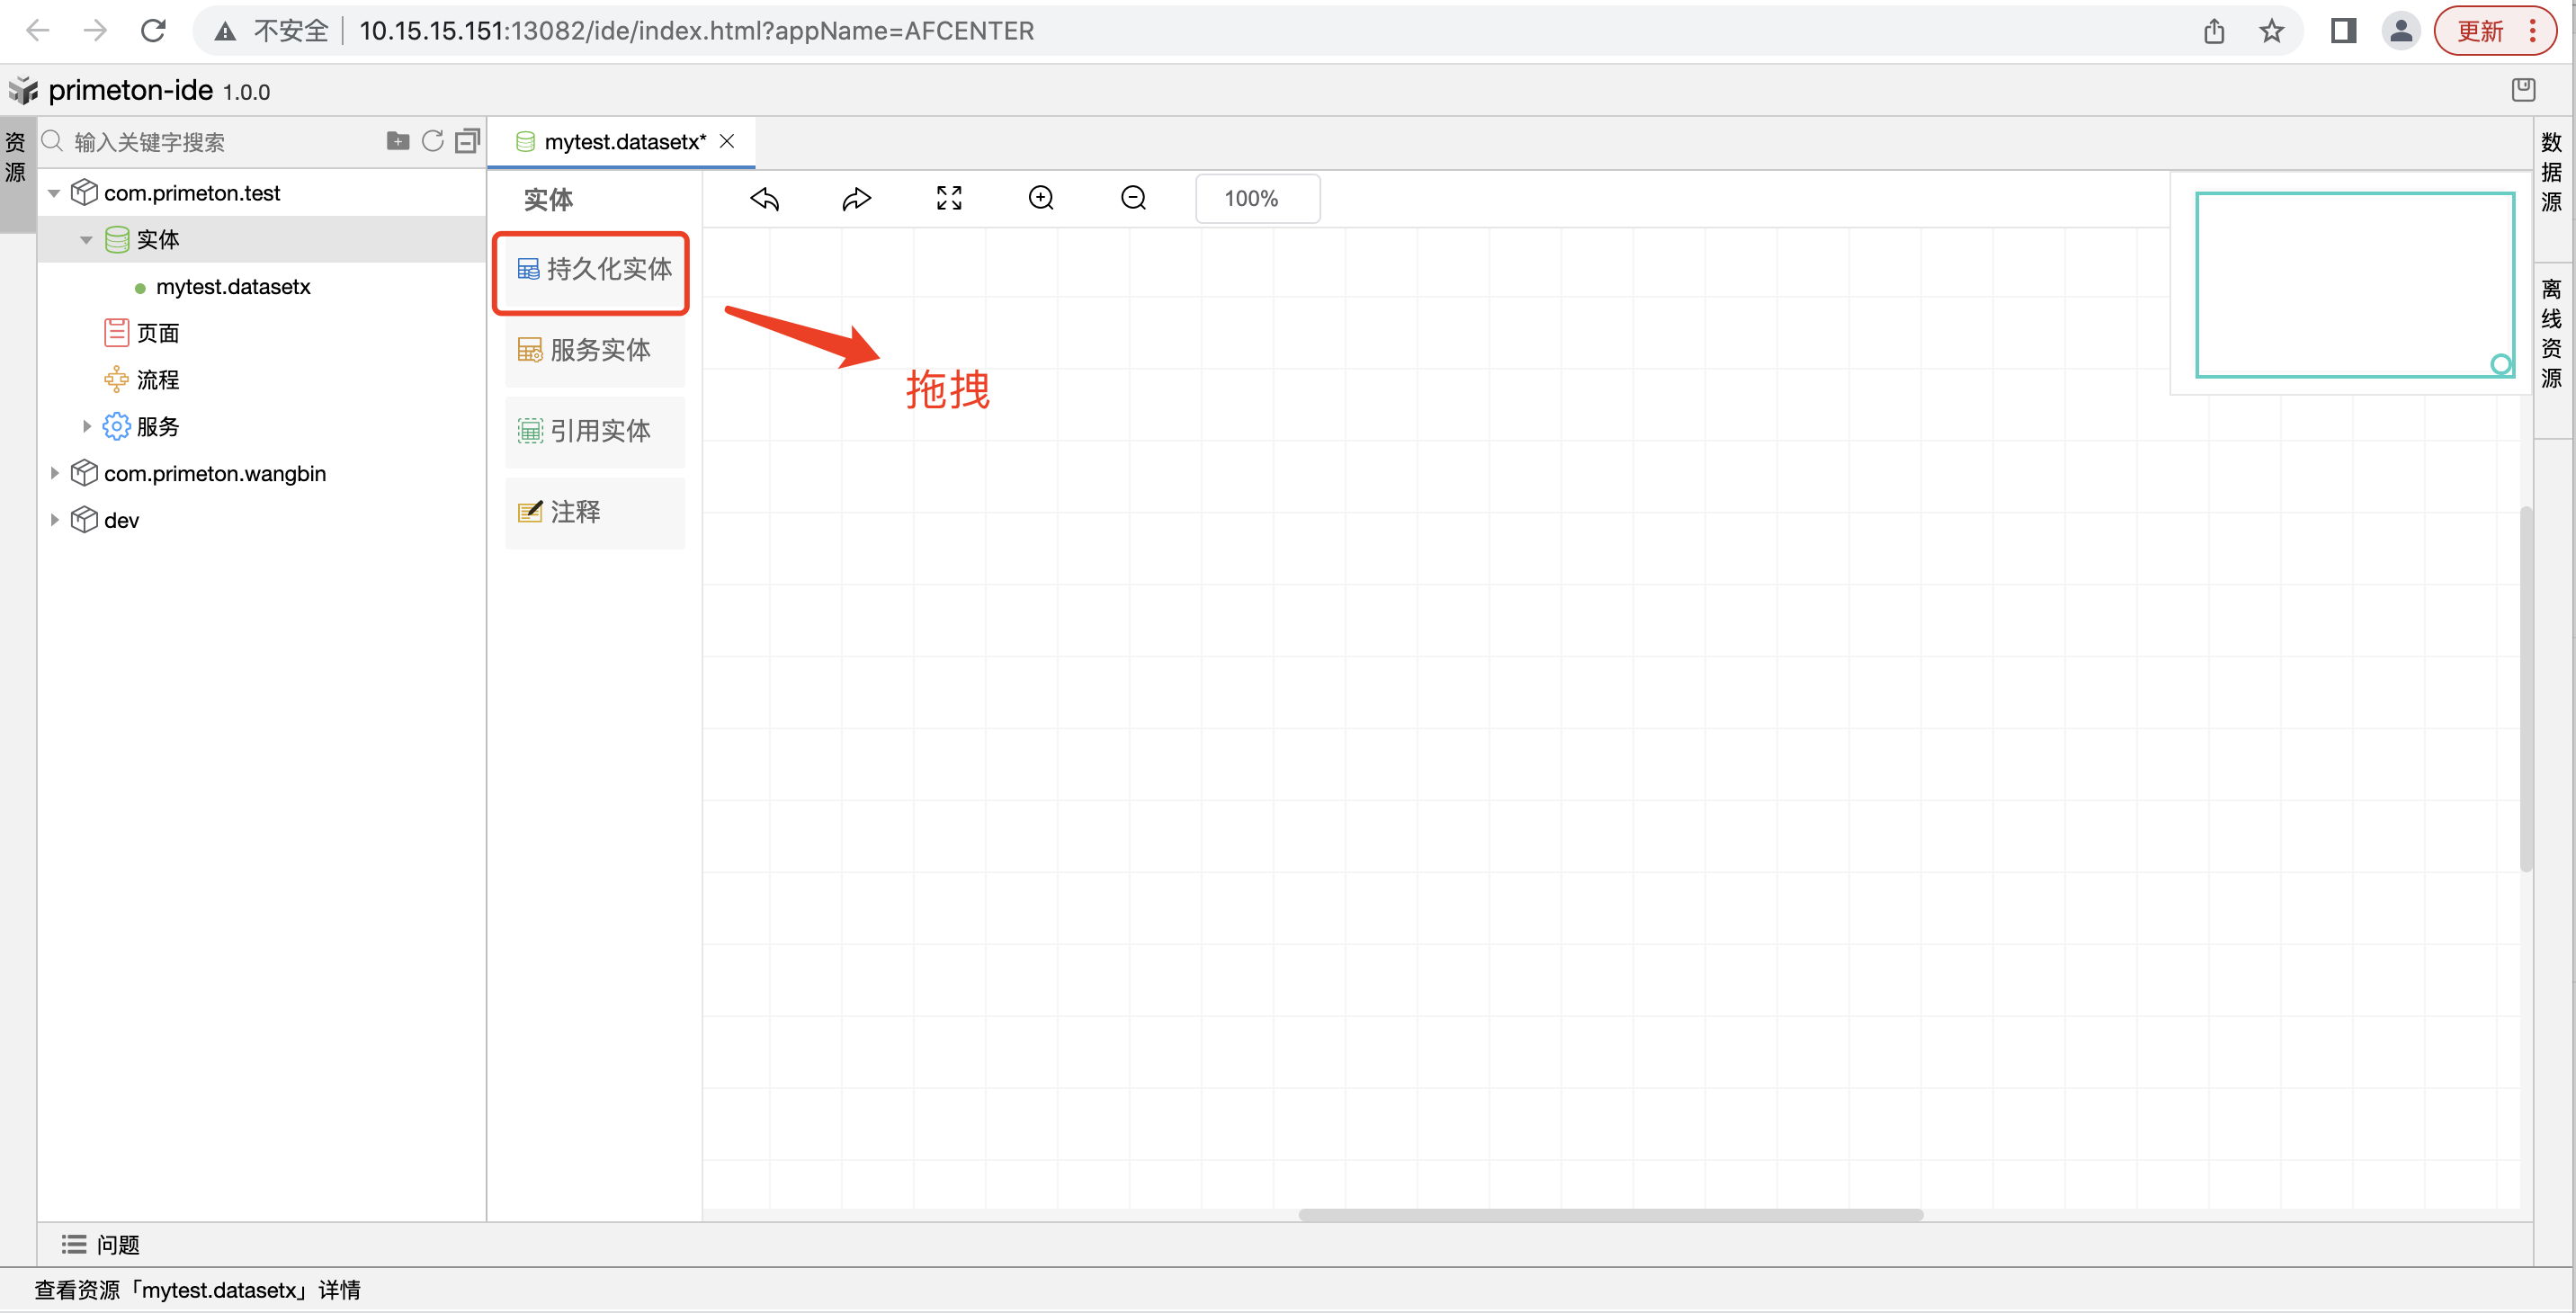
Task: Select the 服务实体 palette item
Action: pyautogui.click(x=595, y=350)
